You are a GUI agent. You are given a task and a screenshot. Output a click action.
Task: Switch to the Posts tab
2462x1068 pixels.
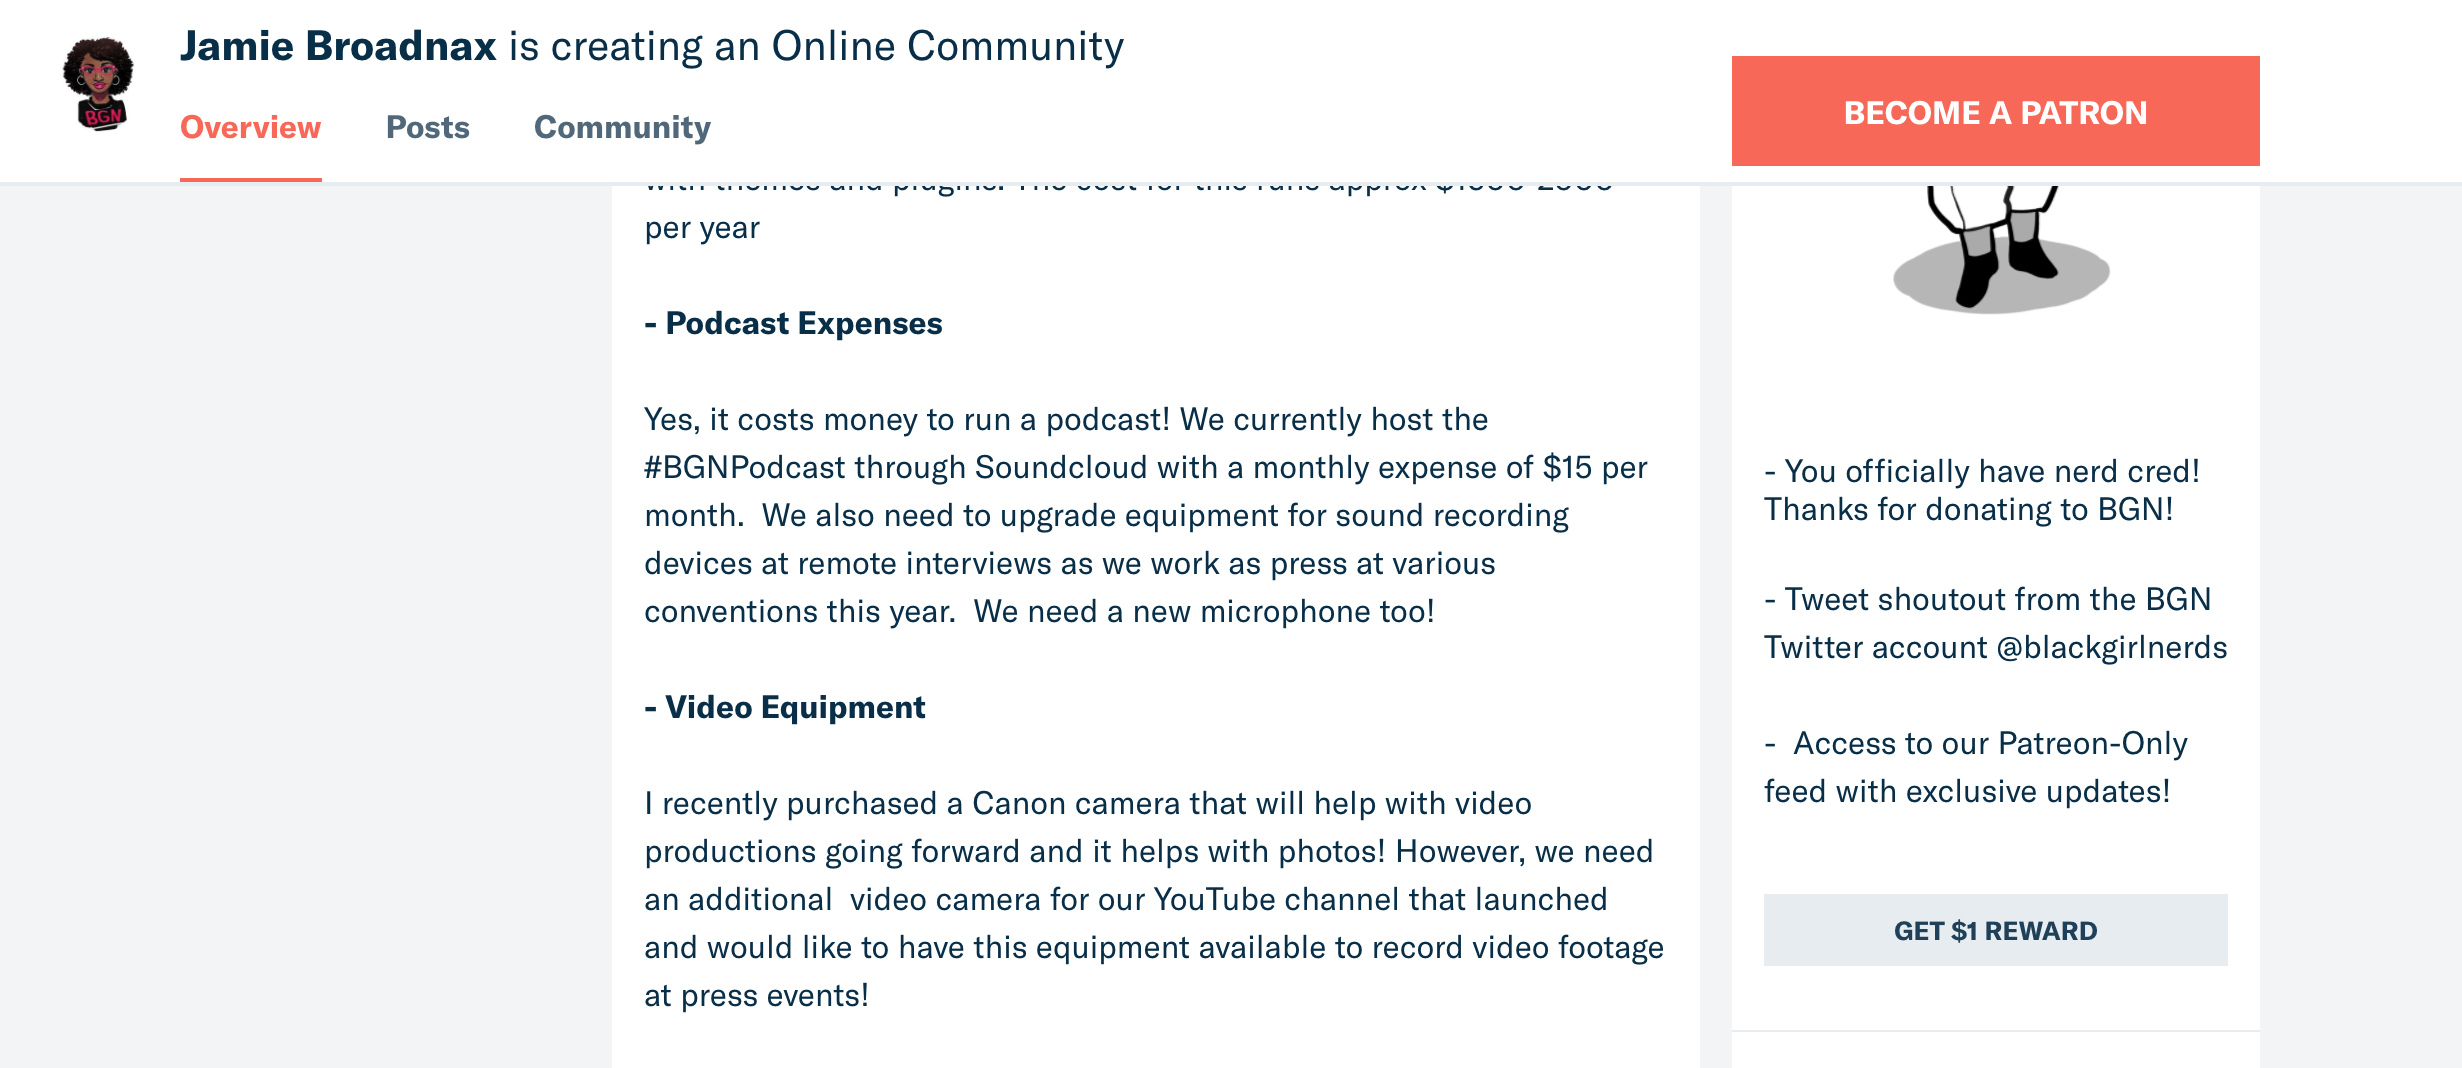[x=428, y=127]
